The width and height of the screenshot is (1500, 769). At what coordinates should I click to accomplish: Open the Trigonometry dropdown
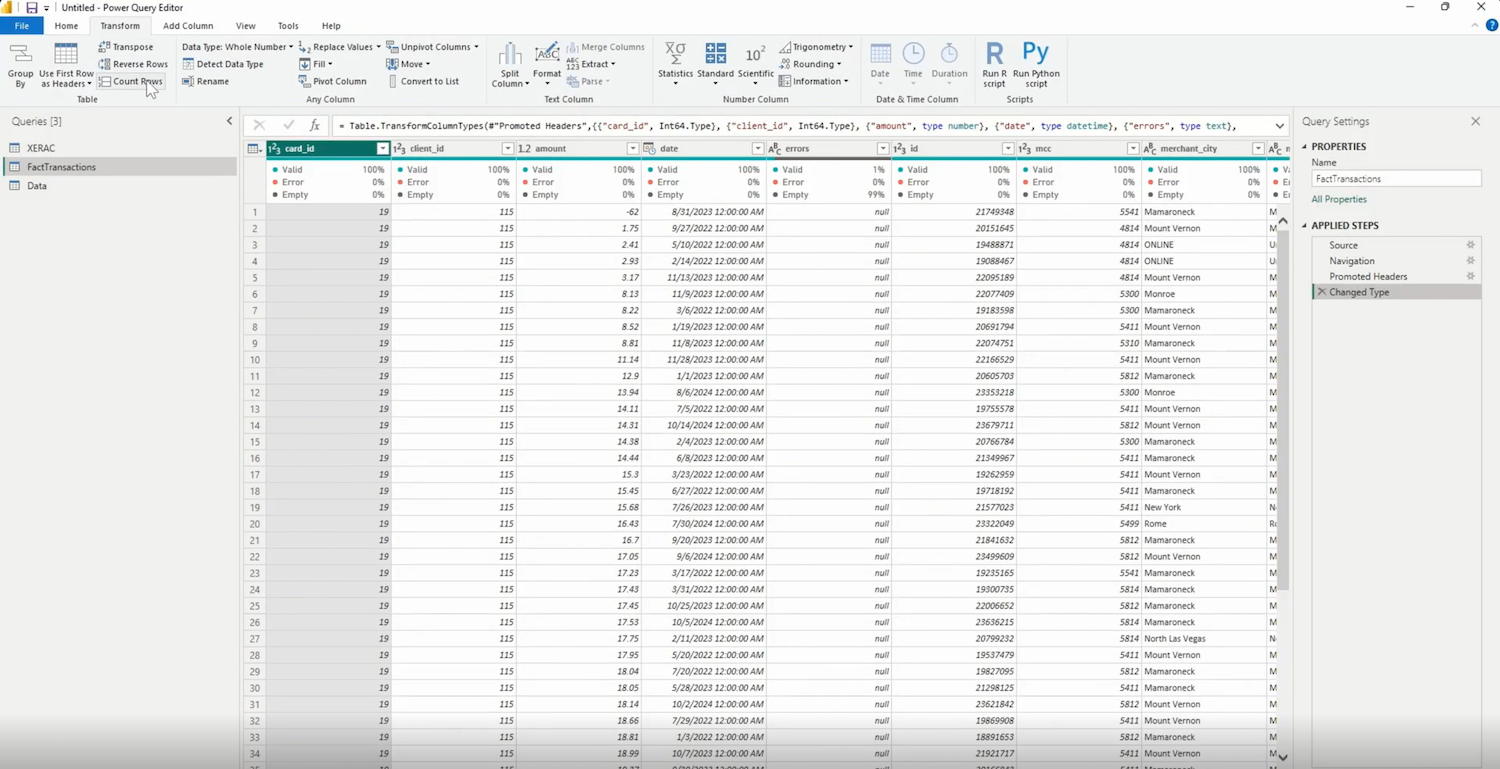pyautogui.click(x=816, y=47)
